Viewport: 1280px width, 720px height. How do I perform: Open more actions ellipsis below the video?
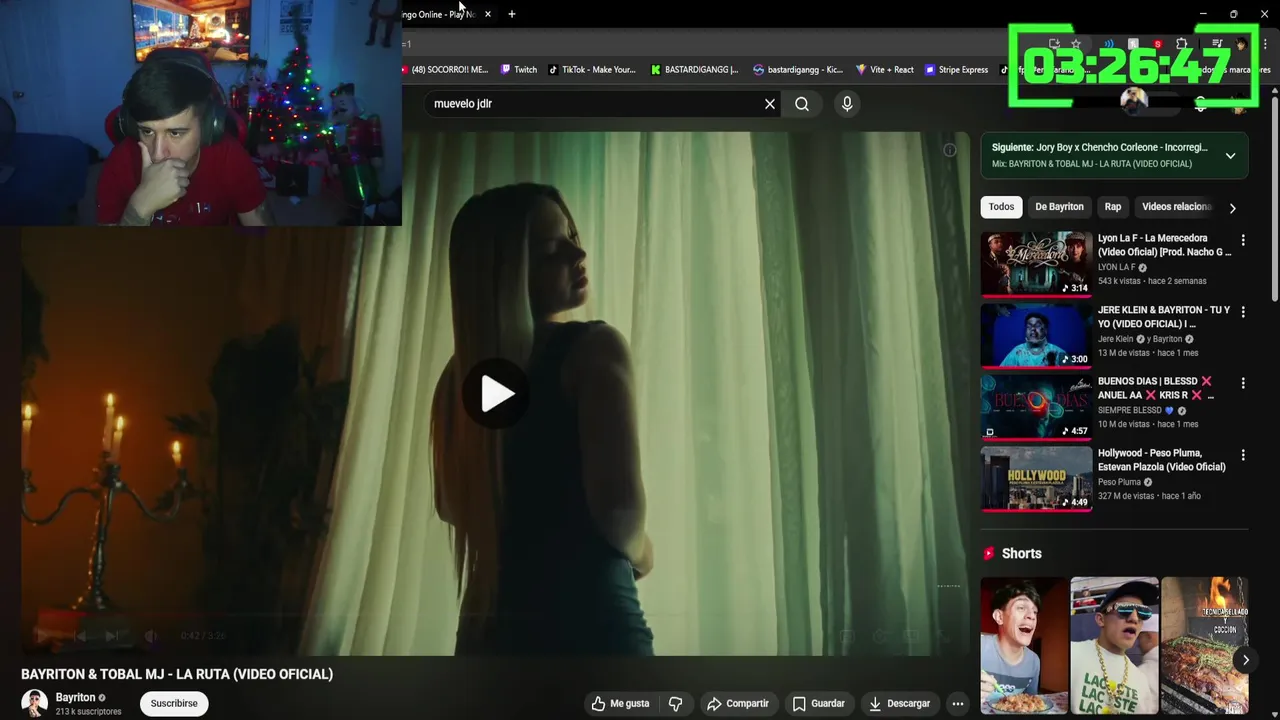(958, 704)
